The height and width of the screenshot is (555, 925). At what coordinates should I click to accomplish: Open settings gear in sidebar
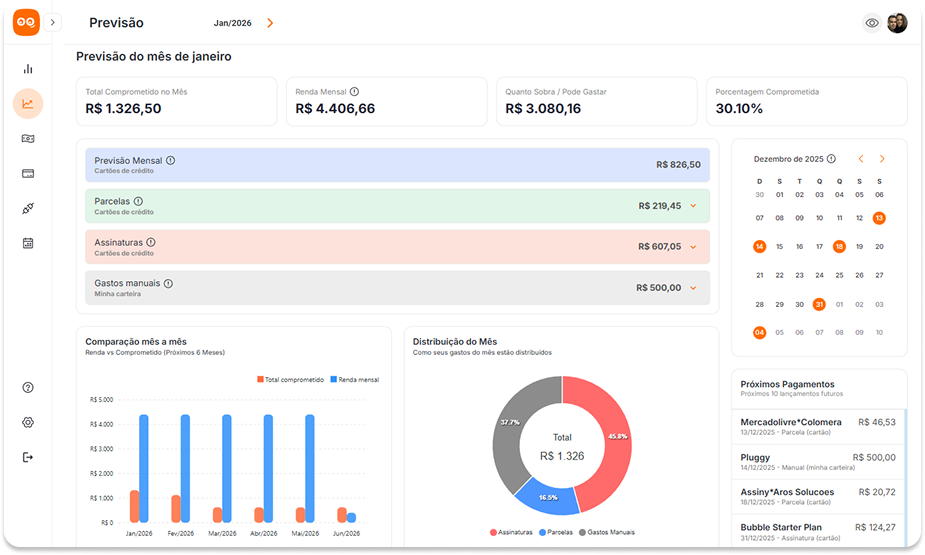tap(28, 422)
